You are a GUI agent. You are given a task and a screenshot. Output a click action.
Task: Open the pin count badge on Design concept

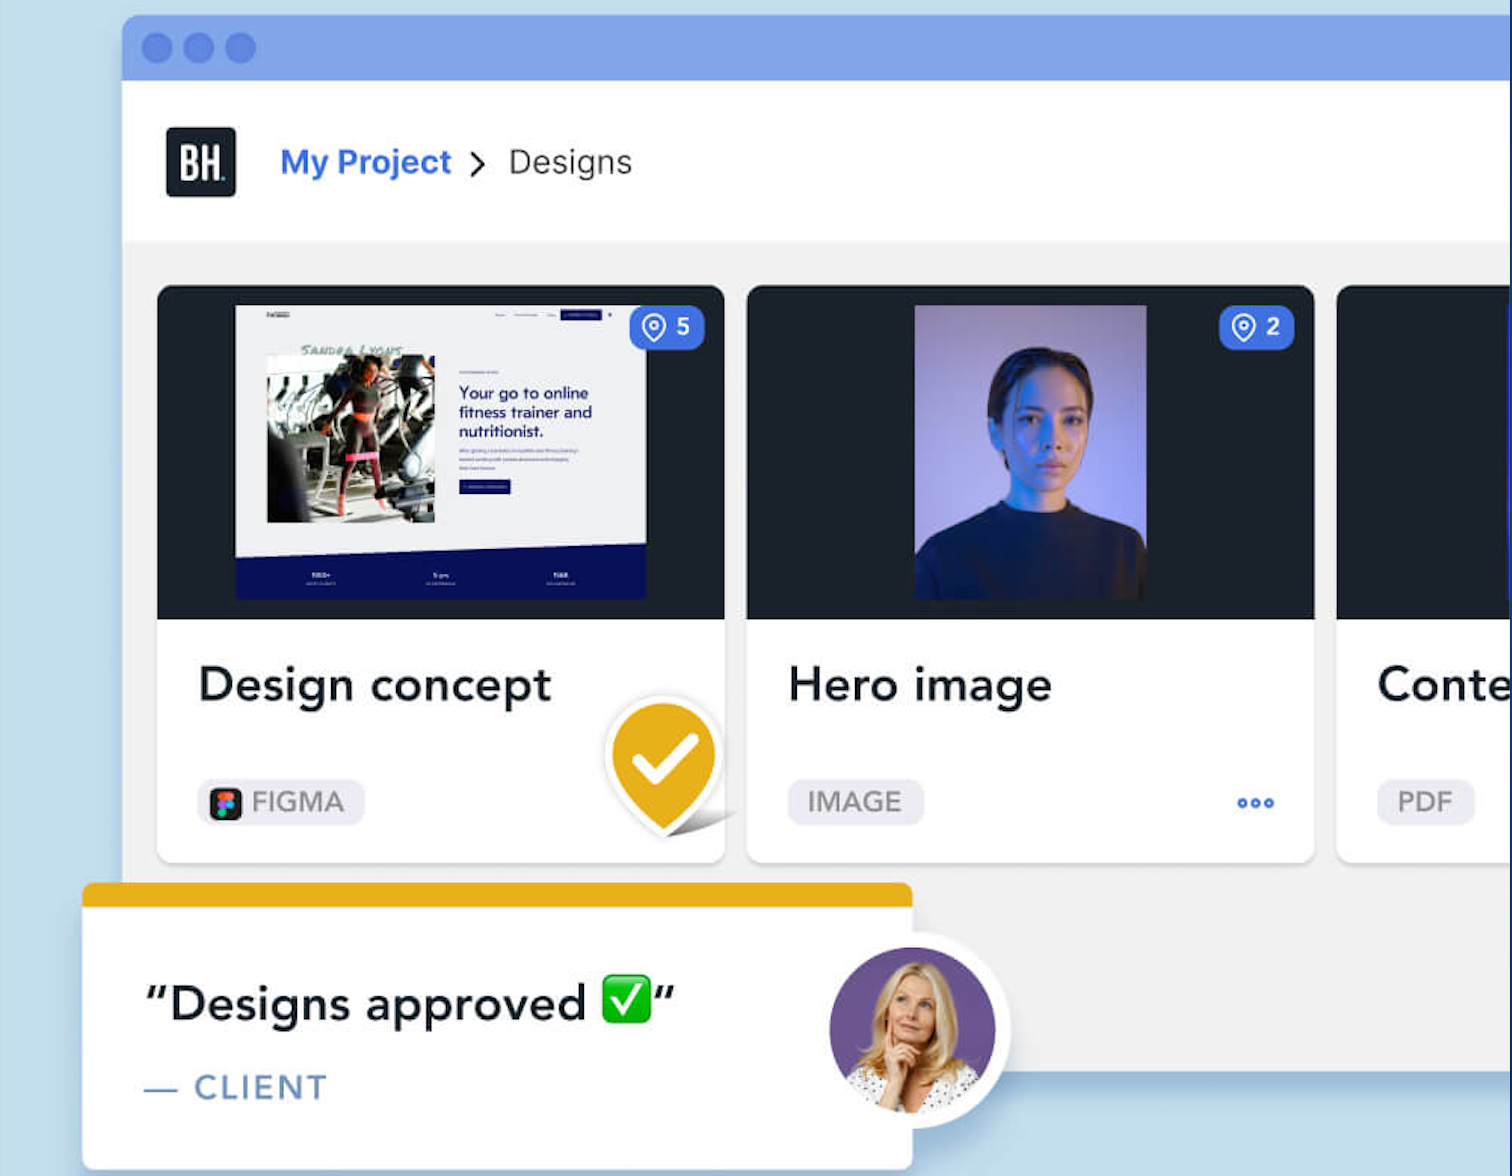point(667,327)
